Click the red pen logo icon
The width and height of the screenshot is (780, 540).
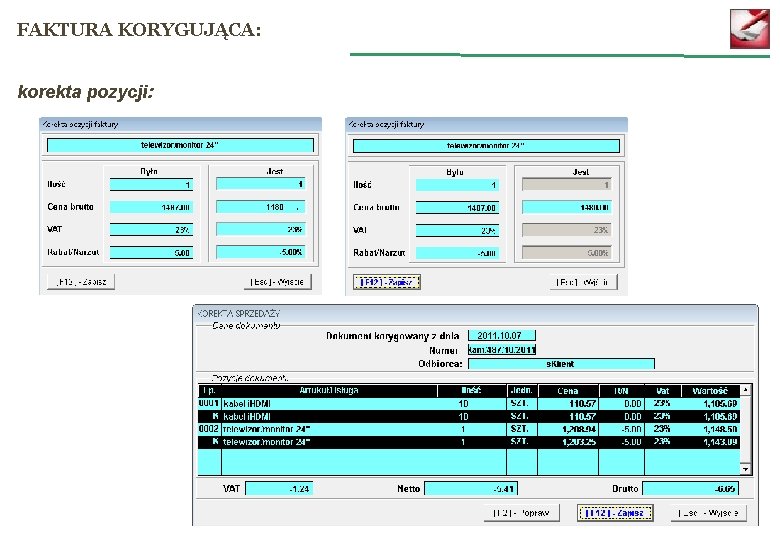[750, 28]
